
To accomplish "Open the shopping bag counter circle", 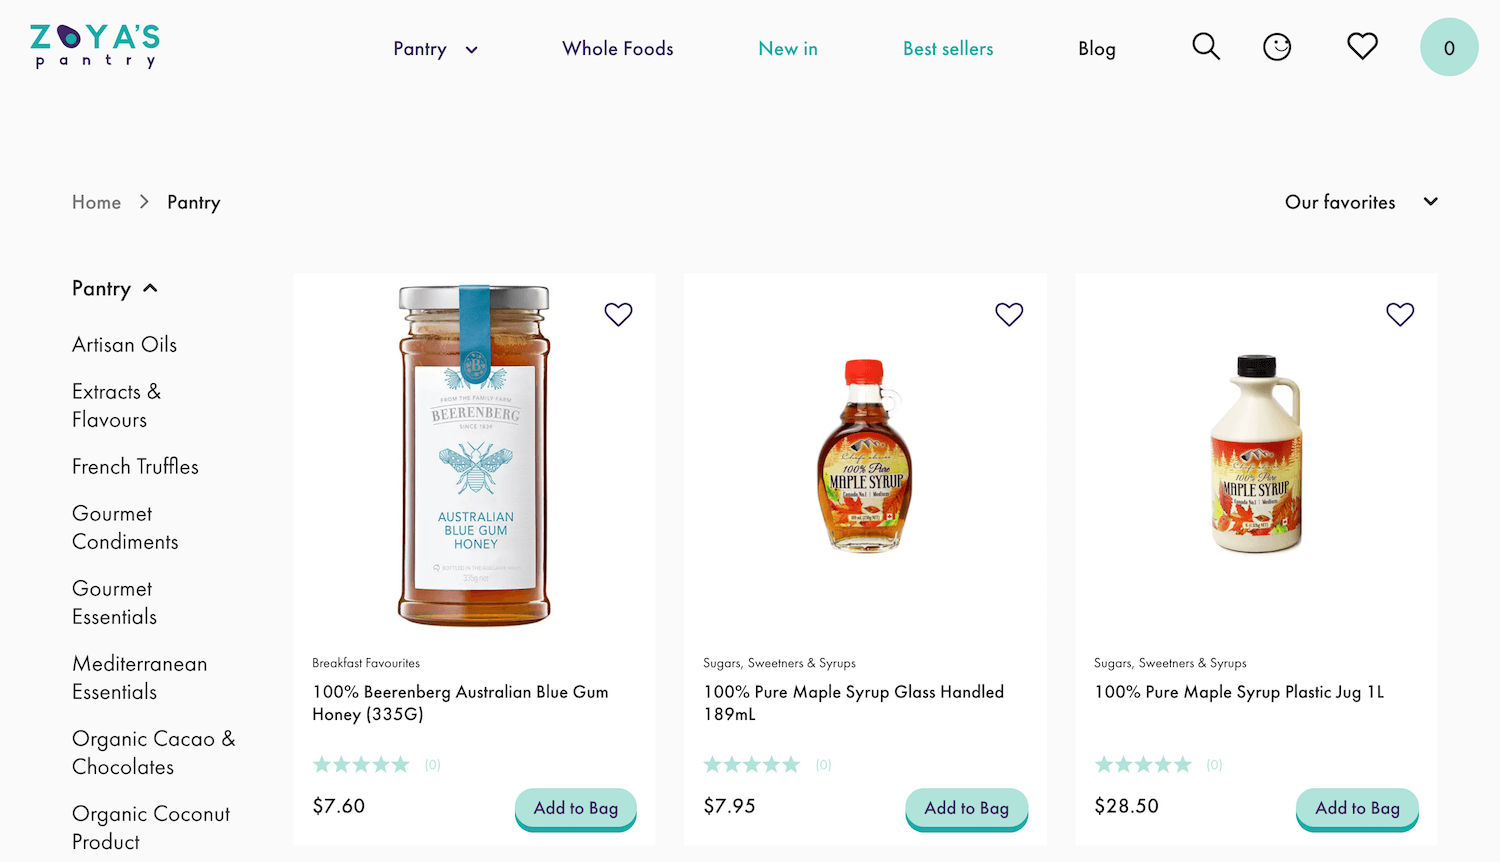I will tap(1449, 47).
